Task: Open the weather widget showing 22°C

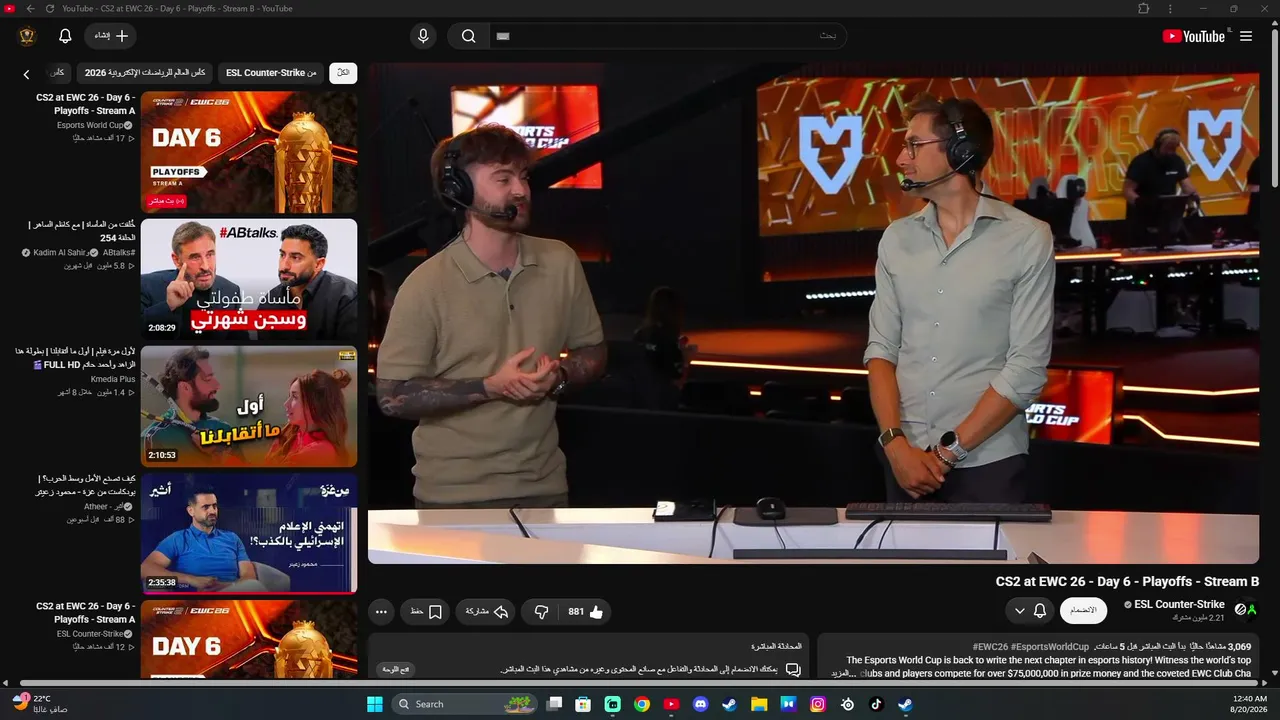Action: [x=40, y=703]
